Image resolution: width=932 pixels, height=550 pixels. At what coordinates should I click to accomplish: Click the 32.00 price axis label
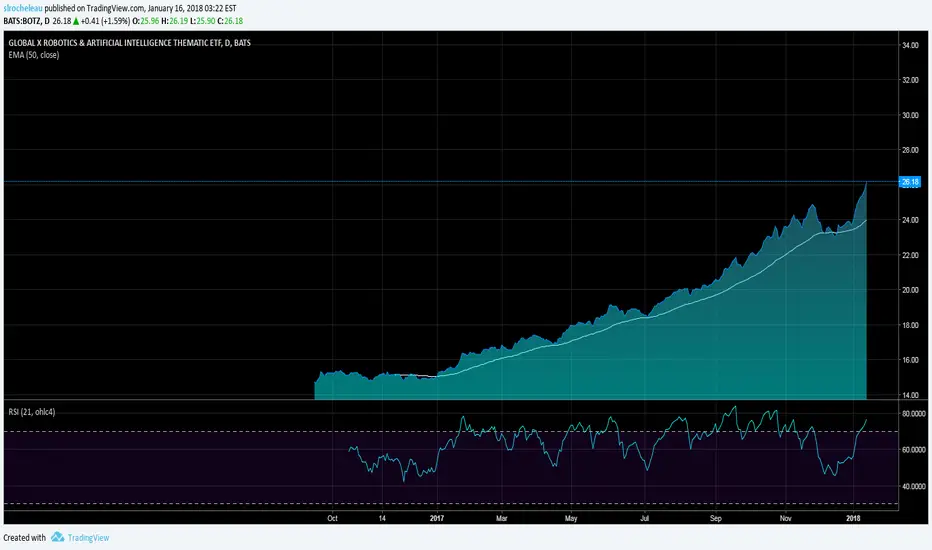[x=910, y=80]
